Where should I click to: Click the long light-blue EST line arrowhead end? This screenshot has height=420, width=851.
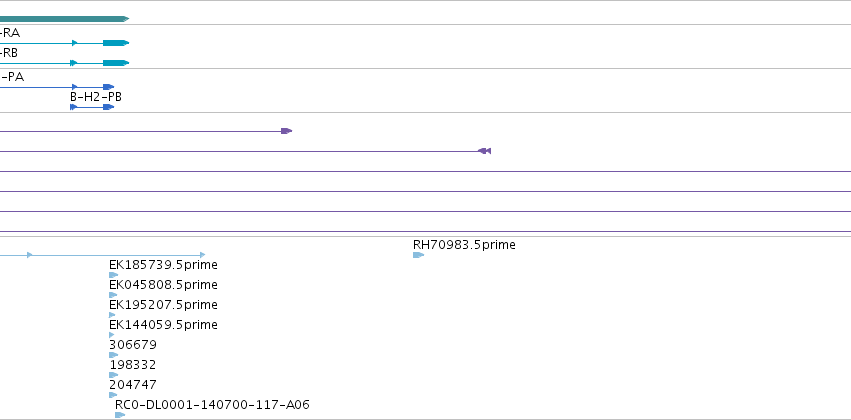pyautogui.click(x=202, y=254)
